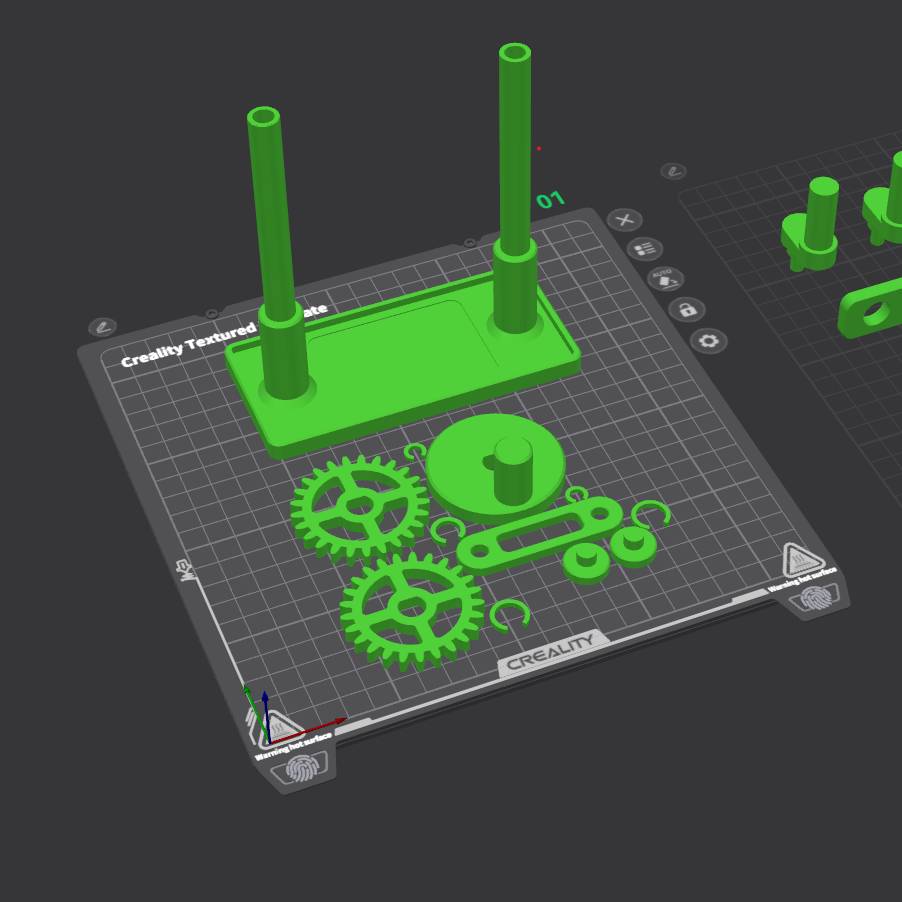Click the edit plate name icon on first plate

(102, 327)
